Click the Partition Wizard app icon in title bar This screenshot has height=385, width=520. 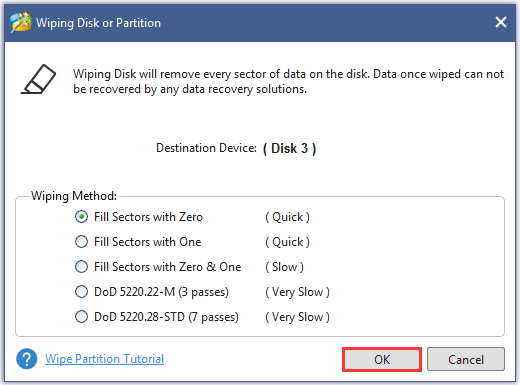(21, 22)
